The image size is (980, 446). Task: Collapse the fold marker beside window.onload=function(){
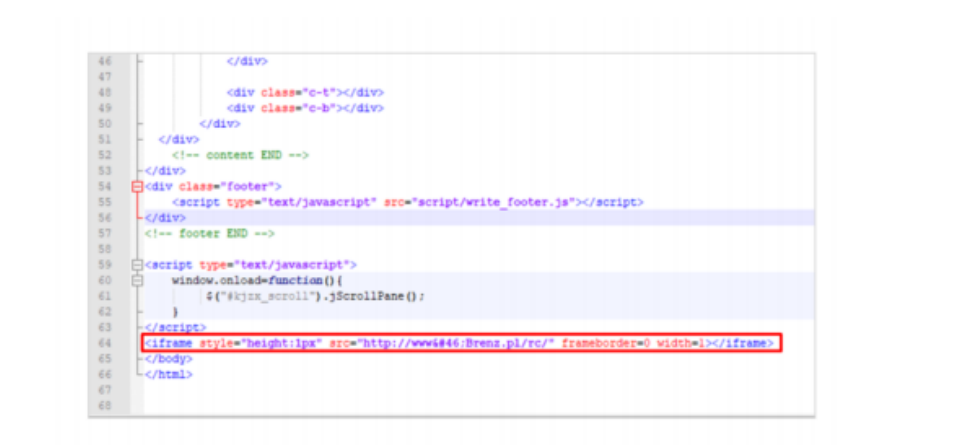(x=137, y=280)
